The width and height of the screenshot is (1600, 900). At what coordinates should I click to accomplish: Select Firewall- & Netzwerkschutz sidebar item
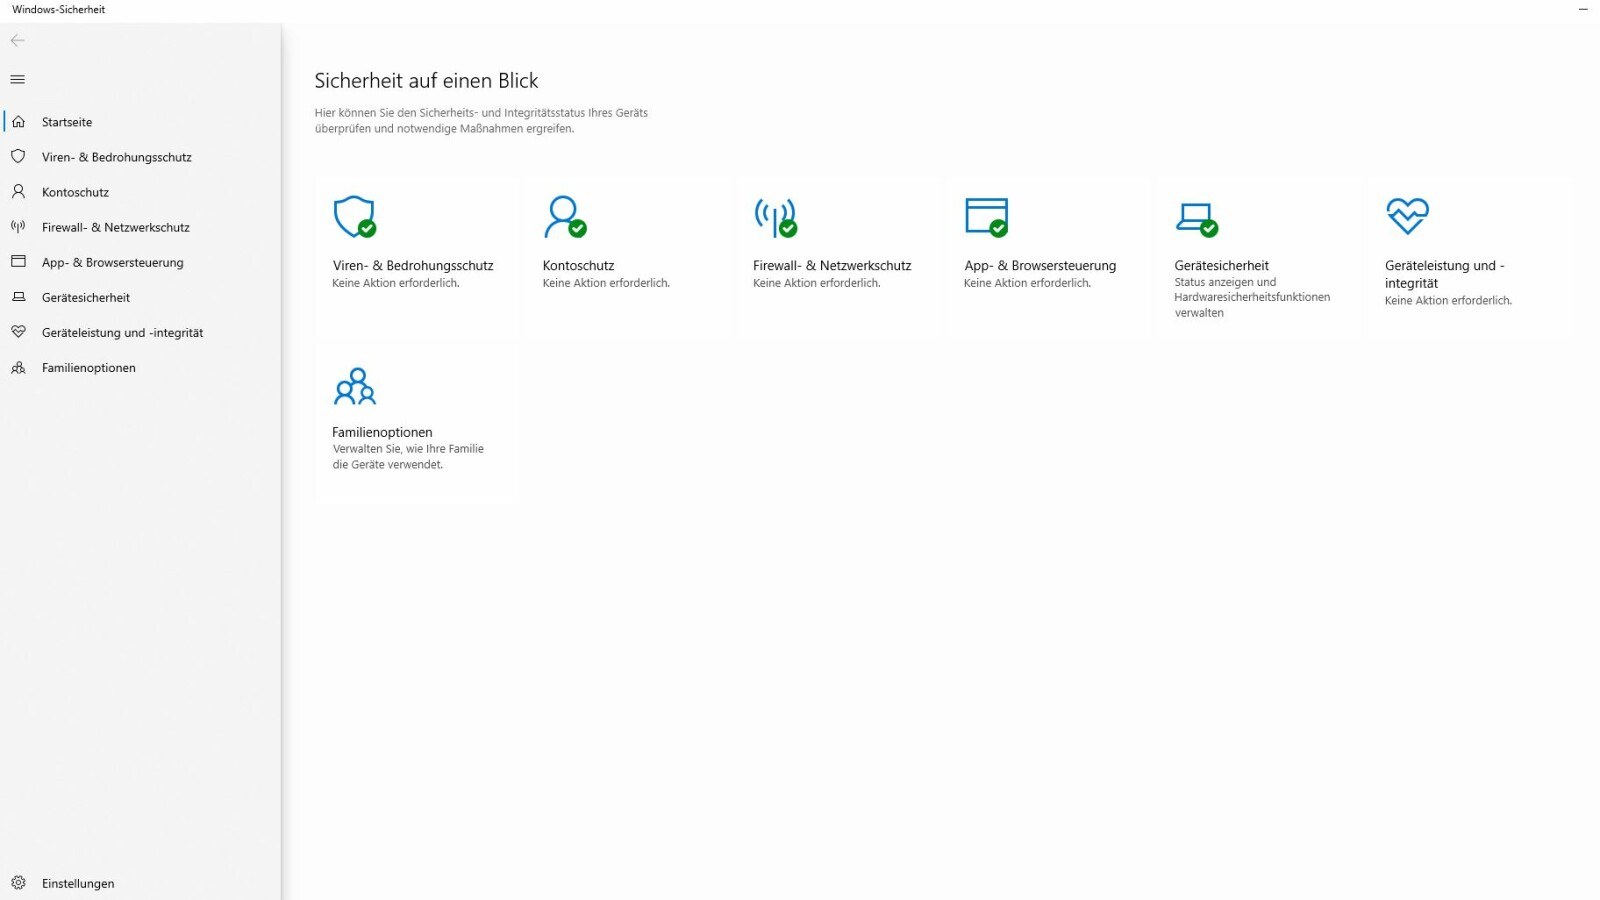click(x=115, y=227)
